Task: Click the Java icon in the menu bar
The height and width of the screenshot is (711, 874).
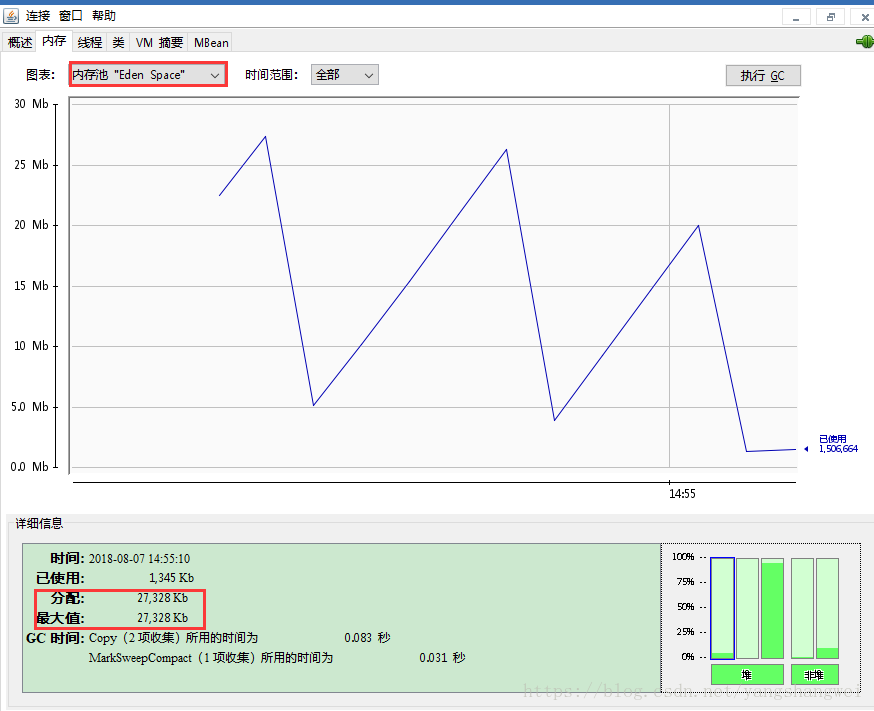Action: pyautogui.click(x=11, y=16)
